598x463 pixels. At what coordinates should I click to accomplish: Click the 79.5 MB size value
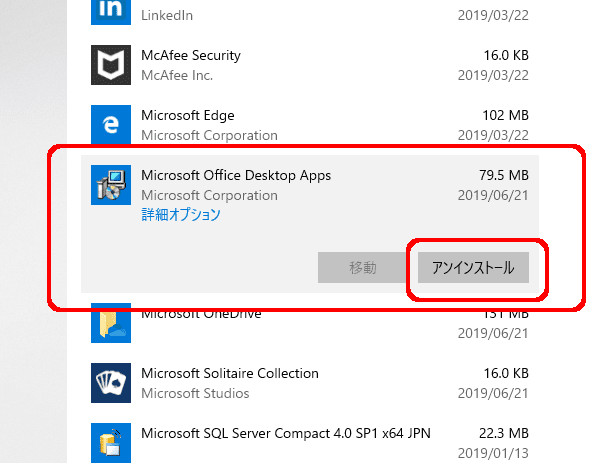point(504,175)
